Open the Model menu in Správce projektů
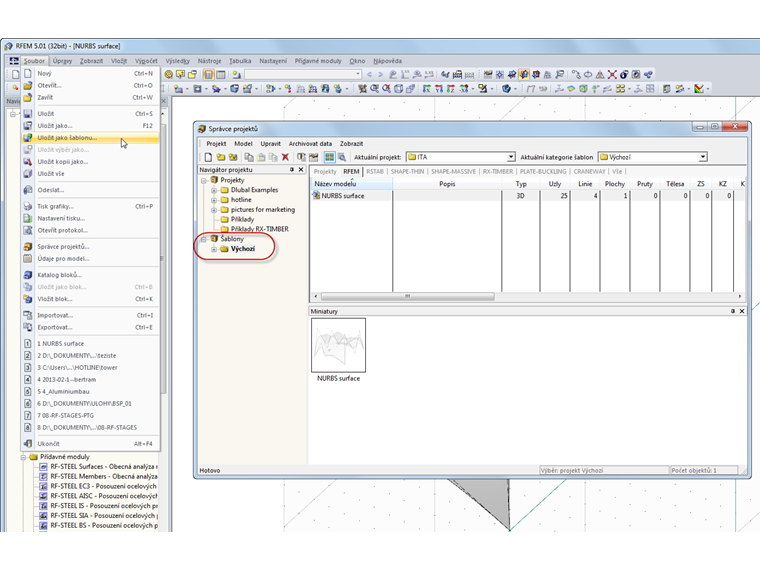 coord(243,144)
